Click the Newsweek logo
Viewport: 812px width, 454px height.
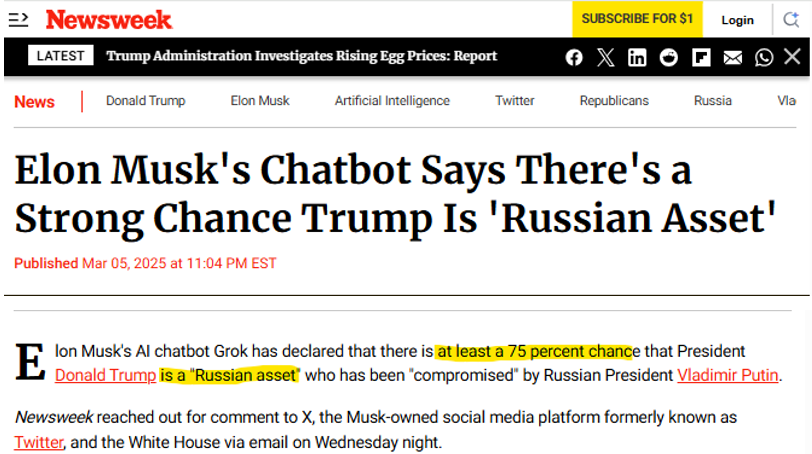109,19
